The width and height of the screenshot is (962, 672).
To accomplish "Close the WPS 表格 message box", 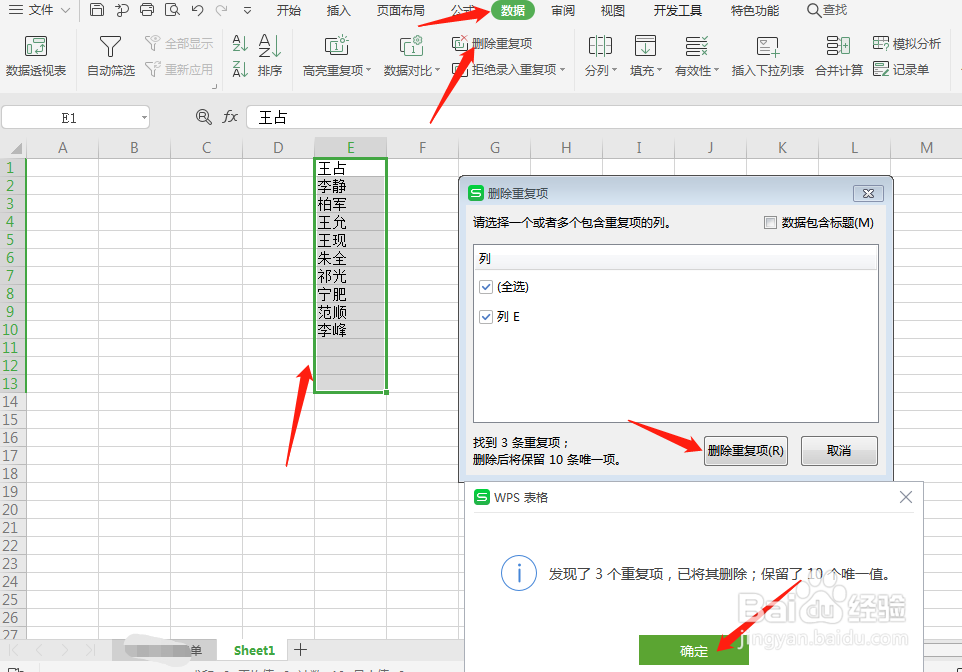I will (x=906, y=497).
